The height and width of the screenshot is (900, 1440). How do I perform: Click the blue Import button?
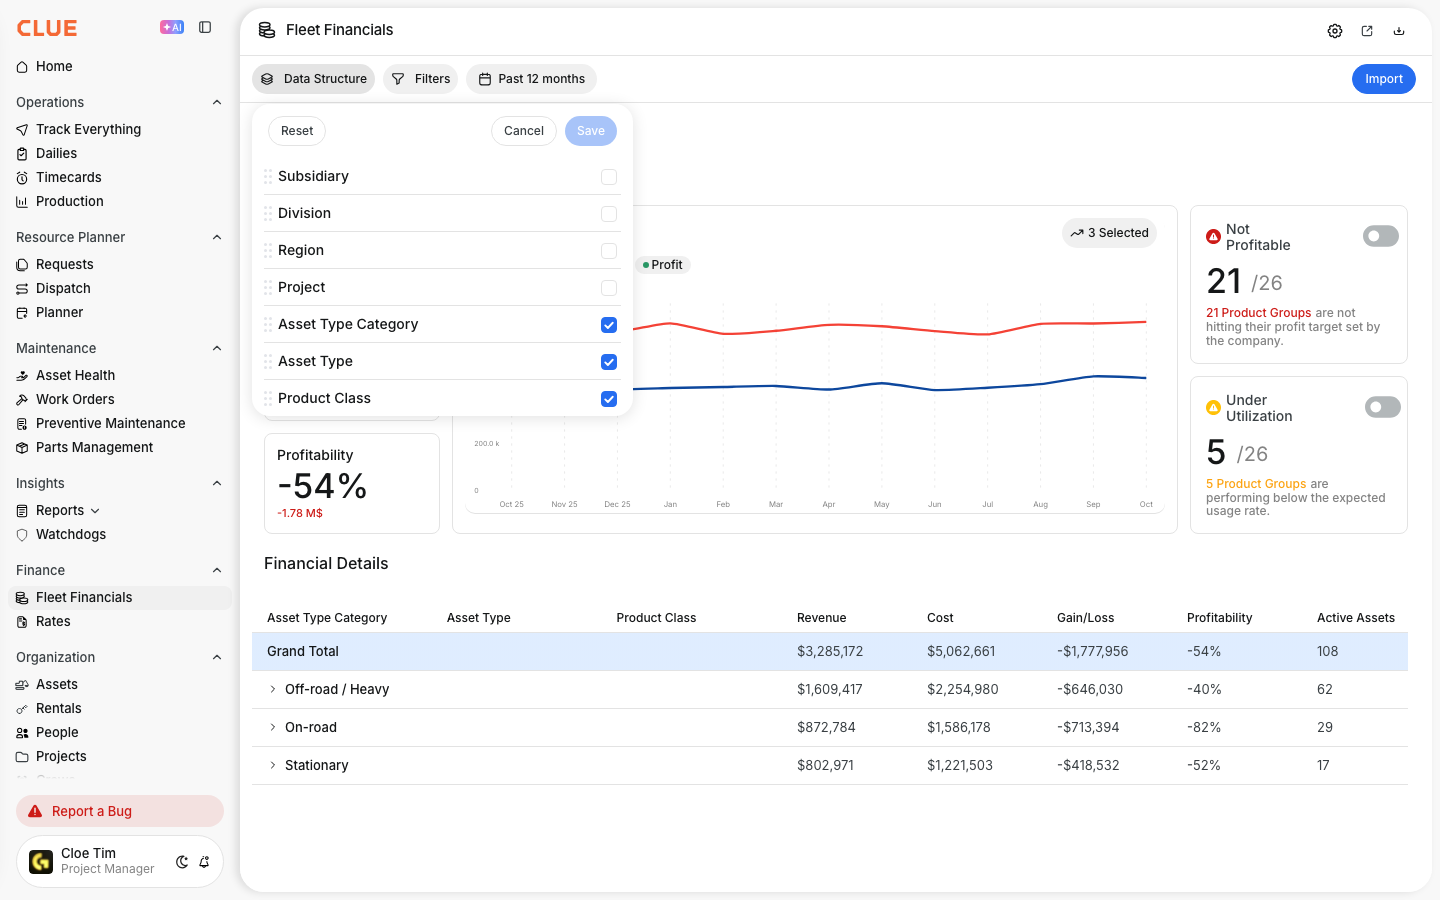[1384, 79]
